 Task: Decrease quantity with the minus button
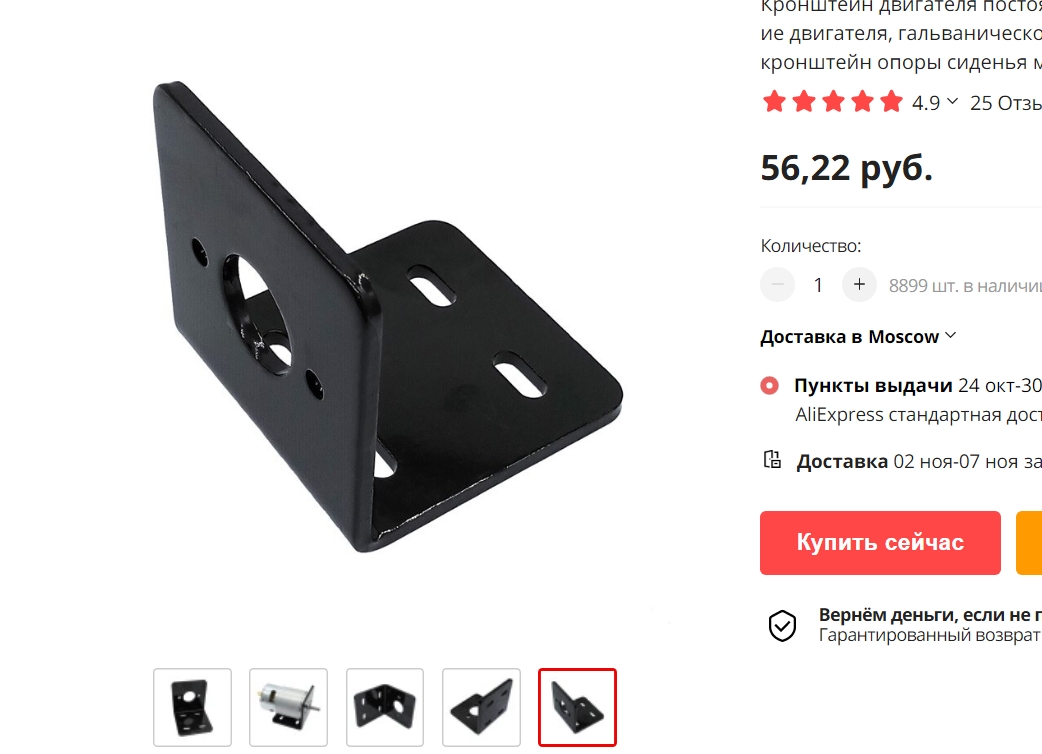pos(778,285)
